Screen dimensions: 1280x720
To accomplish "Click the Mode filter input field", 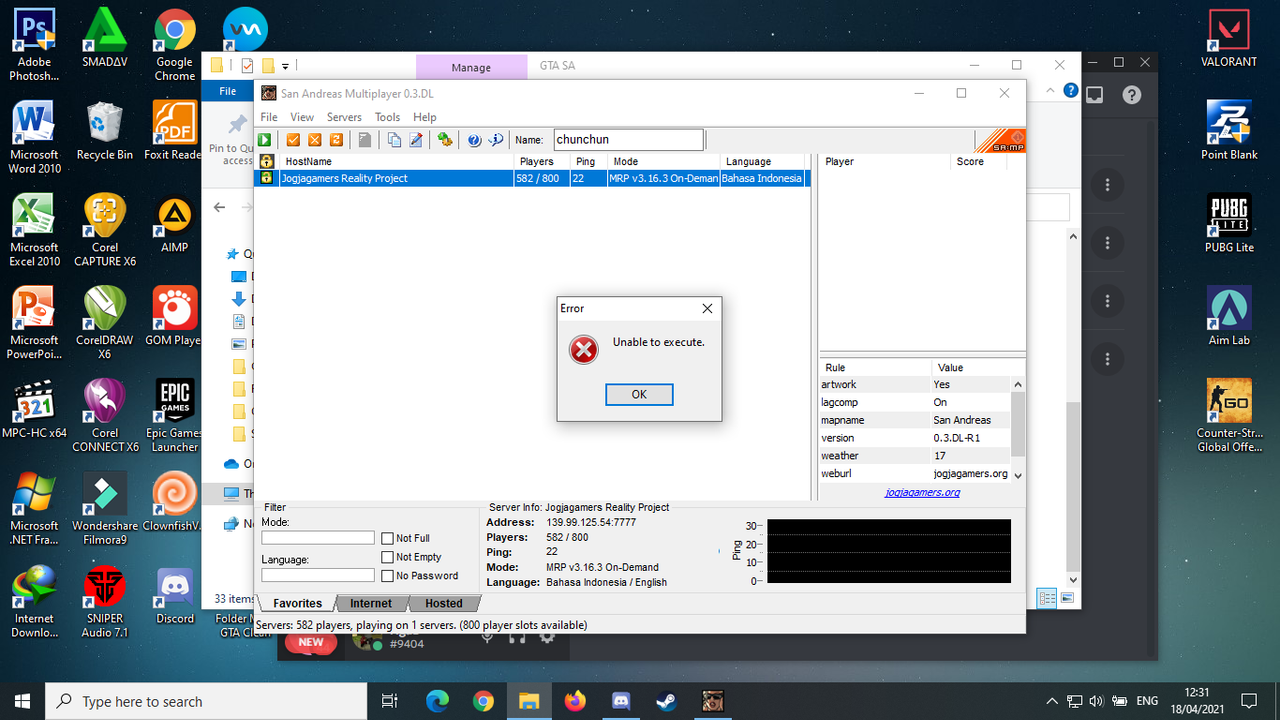I will pyautogui.click(x=318, y=538).
